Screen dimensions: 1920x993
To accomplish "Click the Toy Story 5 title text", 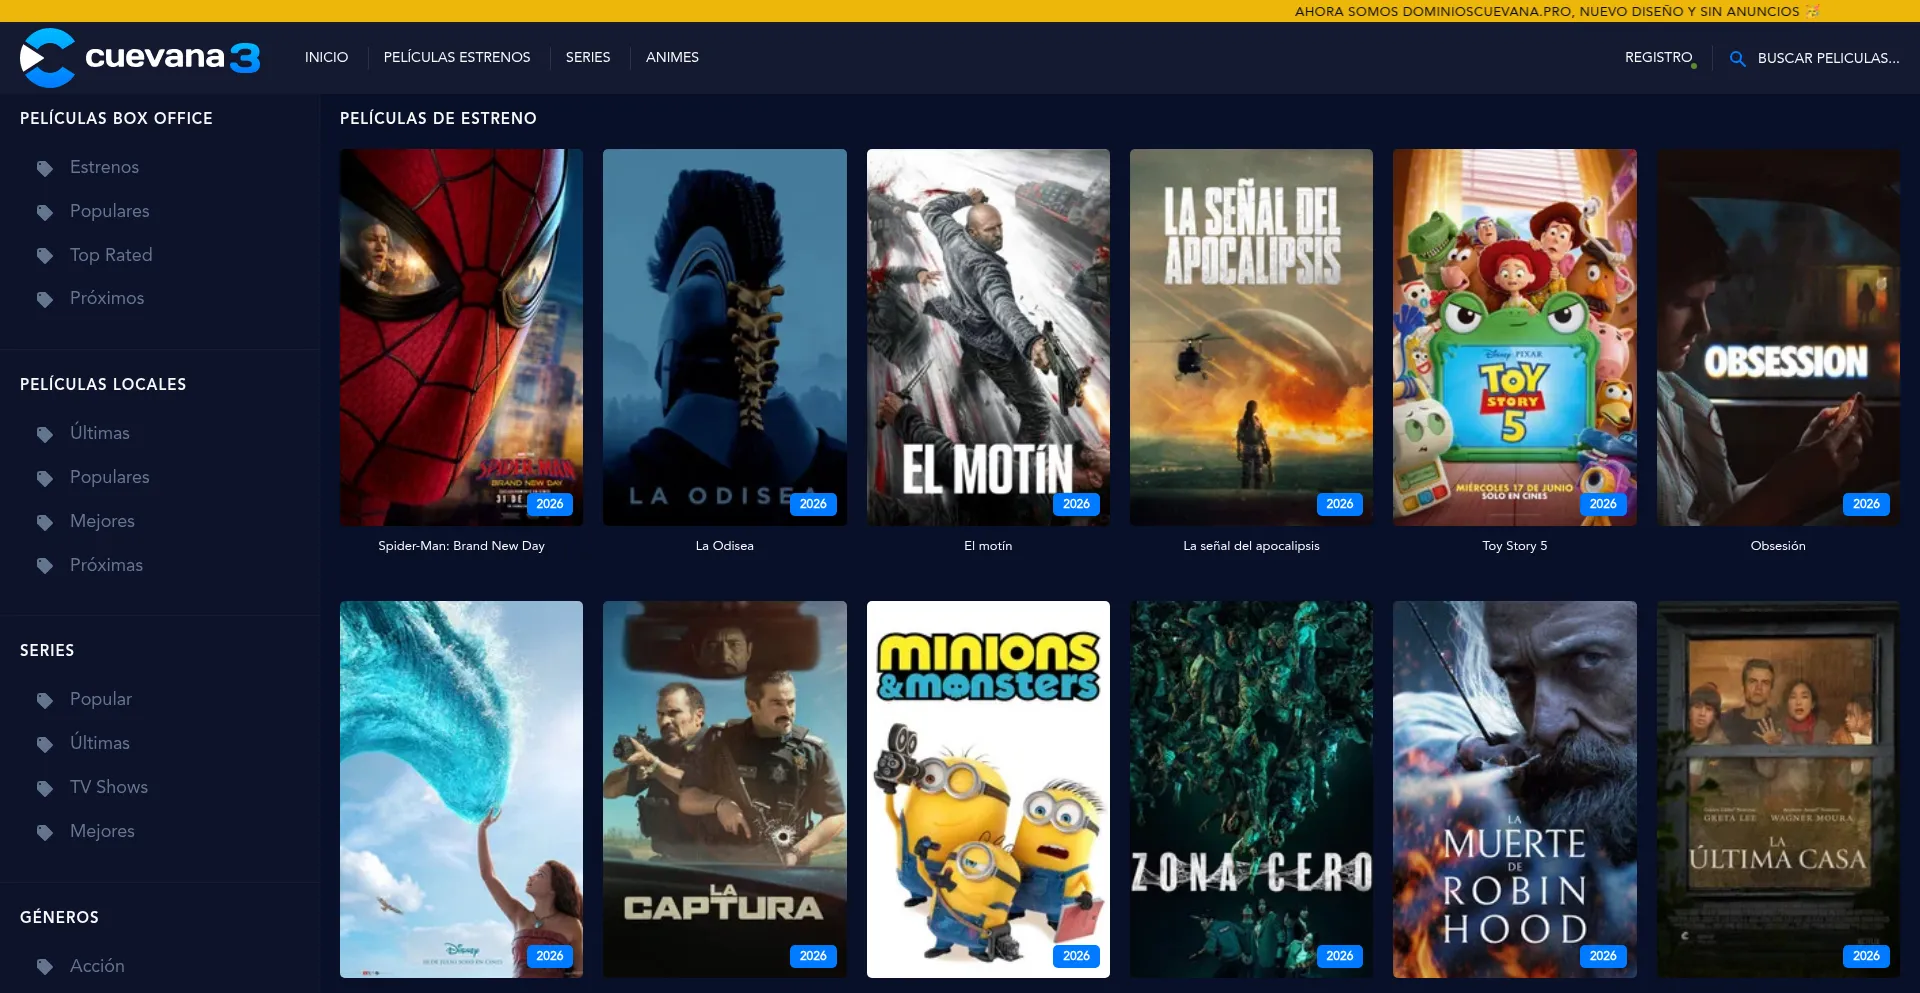I will tap(1515, 546).
